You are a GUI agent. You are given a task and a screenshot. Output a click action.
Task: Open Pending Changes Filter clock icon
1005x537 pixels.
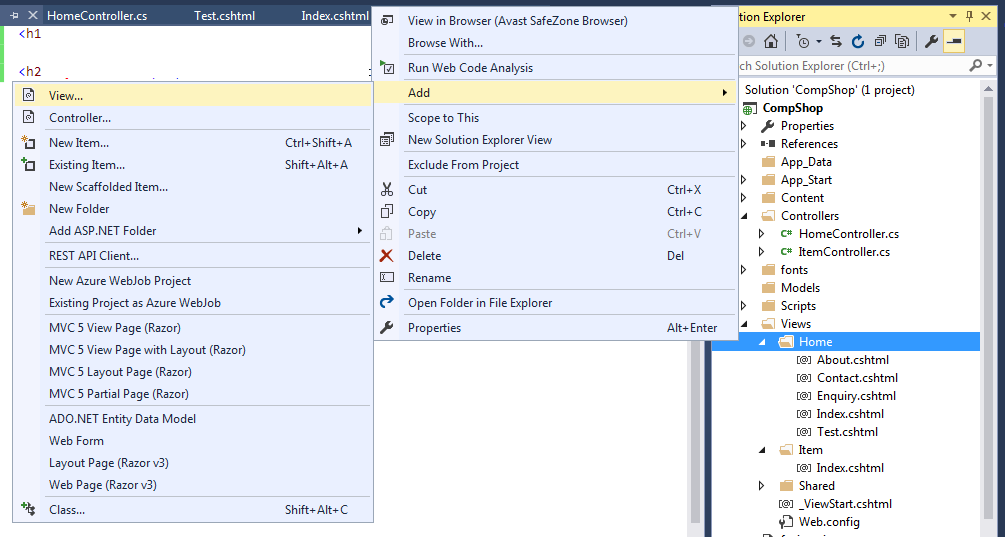coord(802,42)
